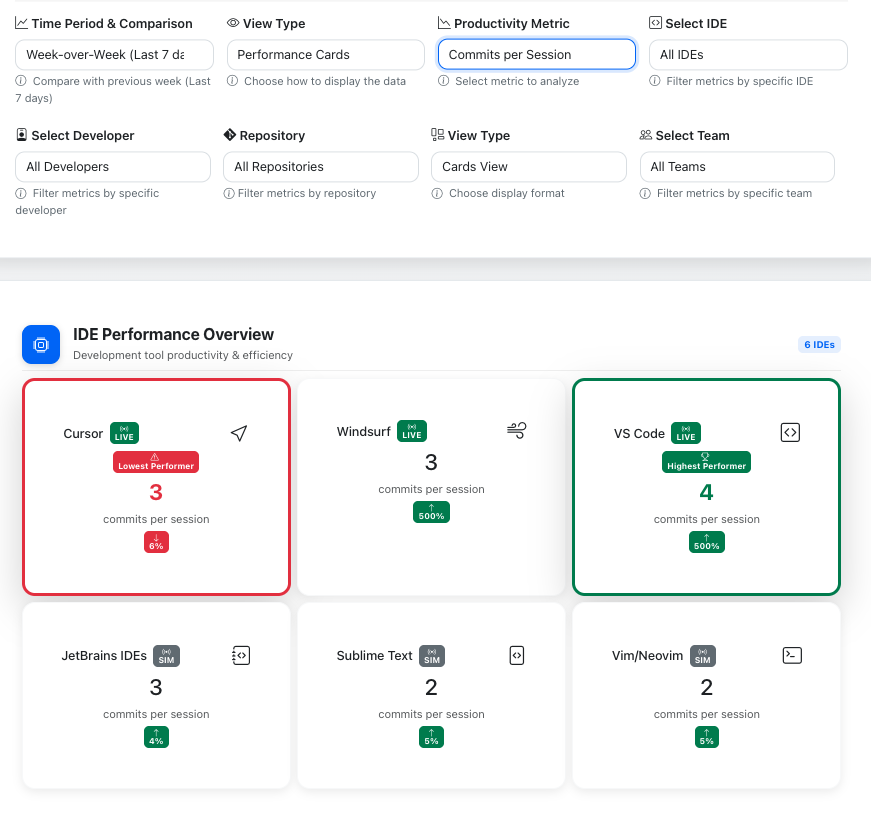Screen dimensions: 871x819
Task: Click the blue IDE Performance Overview icon
Action: (40, 344)
